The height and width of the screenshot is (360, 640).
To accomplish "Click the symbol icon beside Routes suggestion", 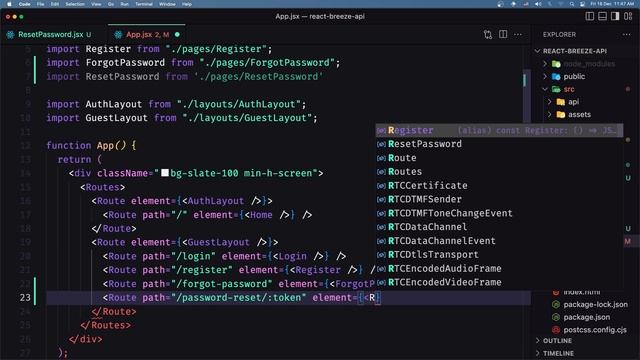I will coord(381,172).
